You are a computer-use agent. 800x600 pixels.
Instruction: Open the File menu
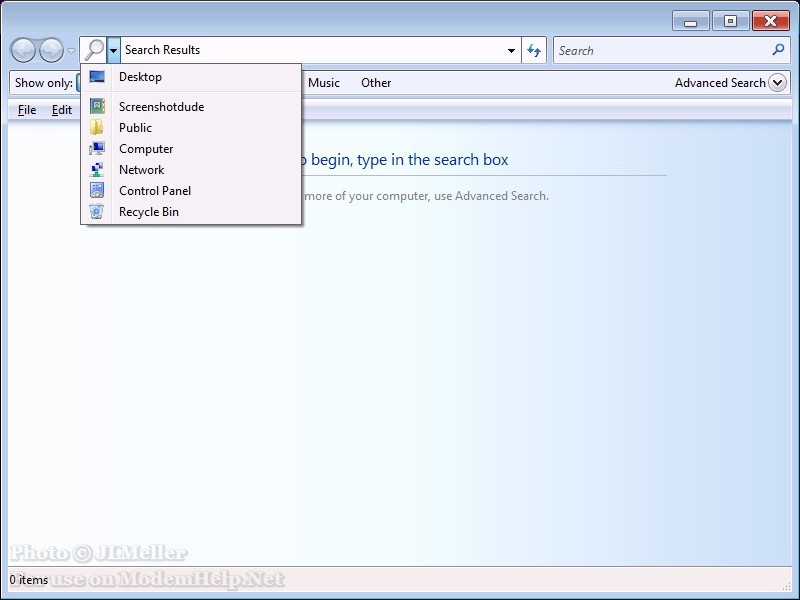click(x=27, y=110)
